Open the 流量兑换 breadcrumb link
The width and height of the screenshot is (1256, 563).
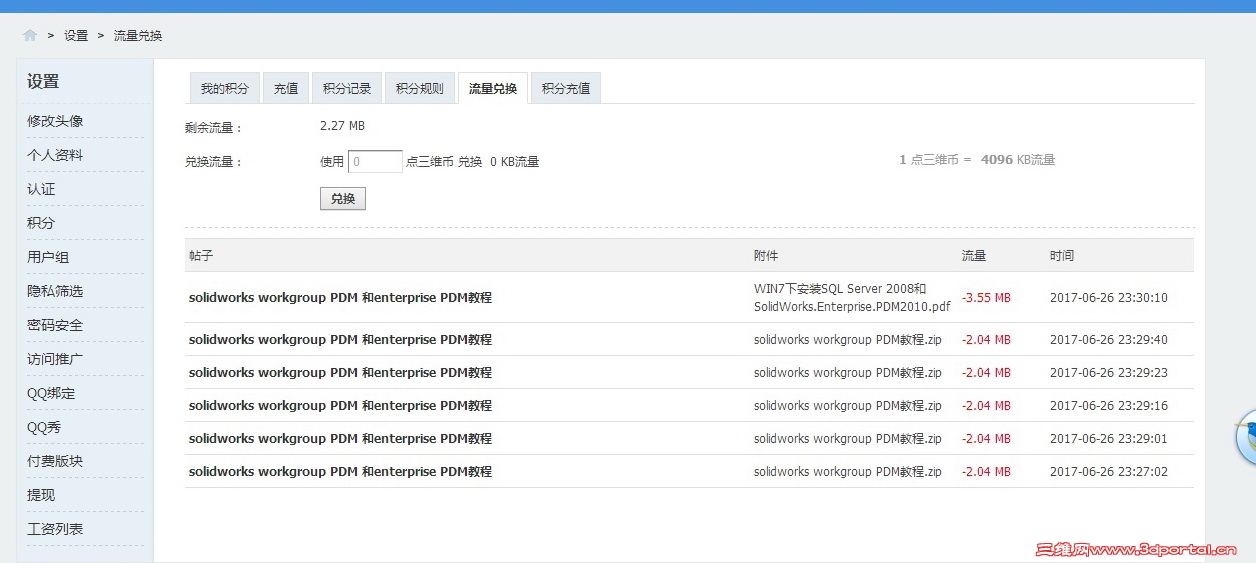click(138, 35)
